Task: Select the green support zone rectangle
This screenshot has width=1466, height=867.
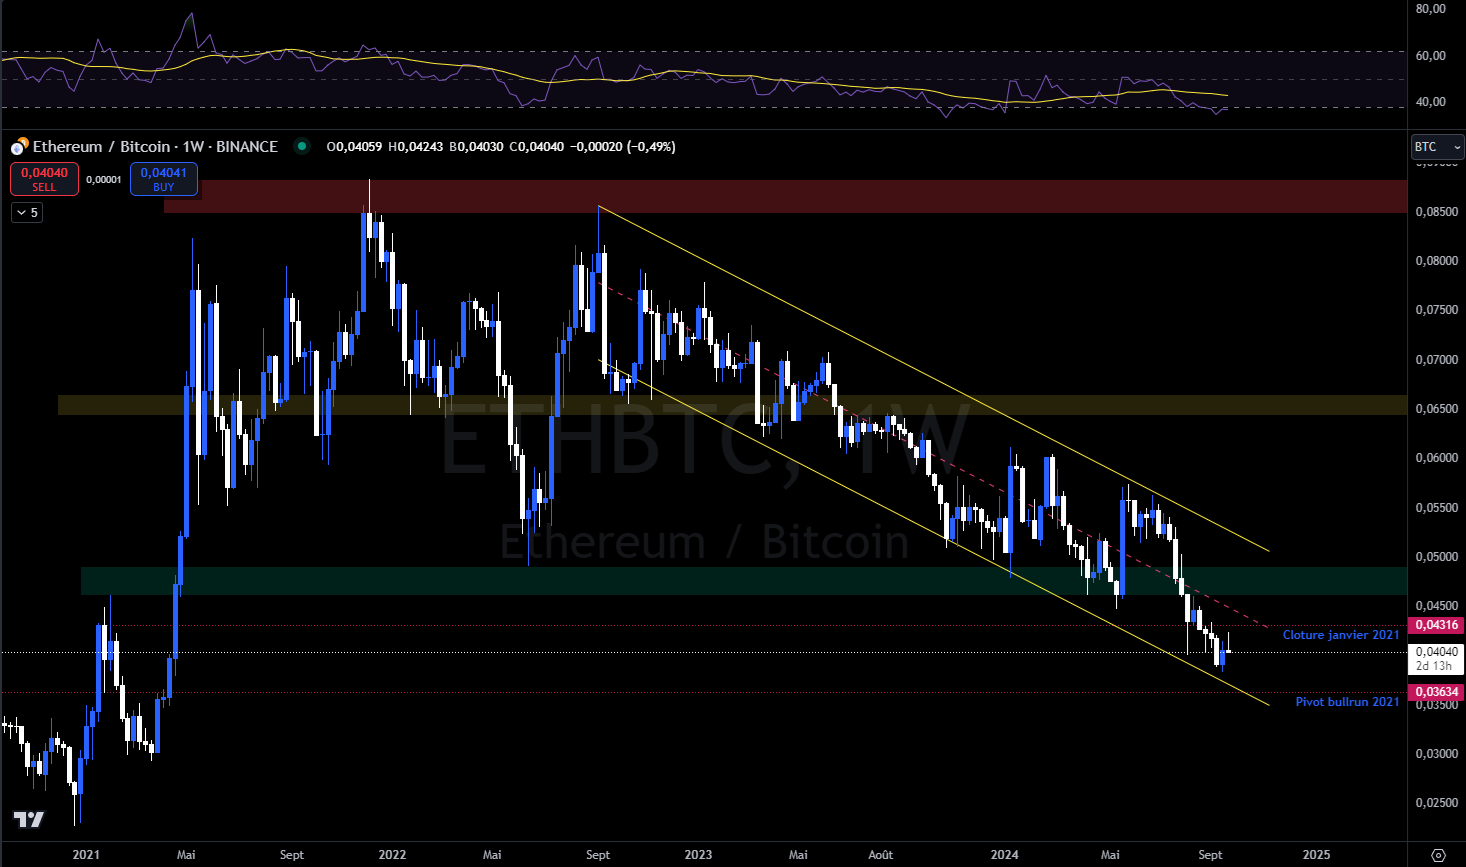Action: 744,581
